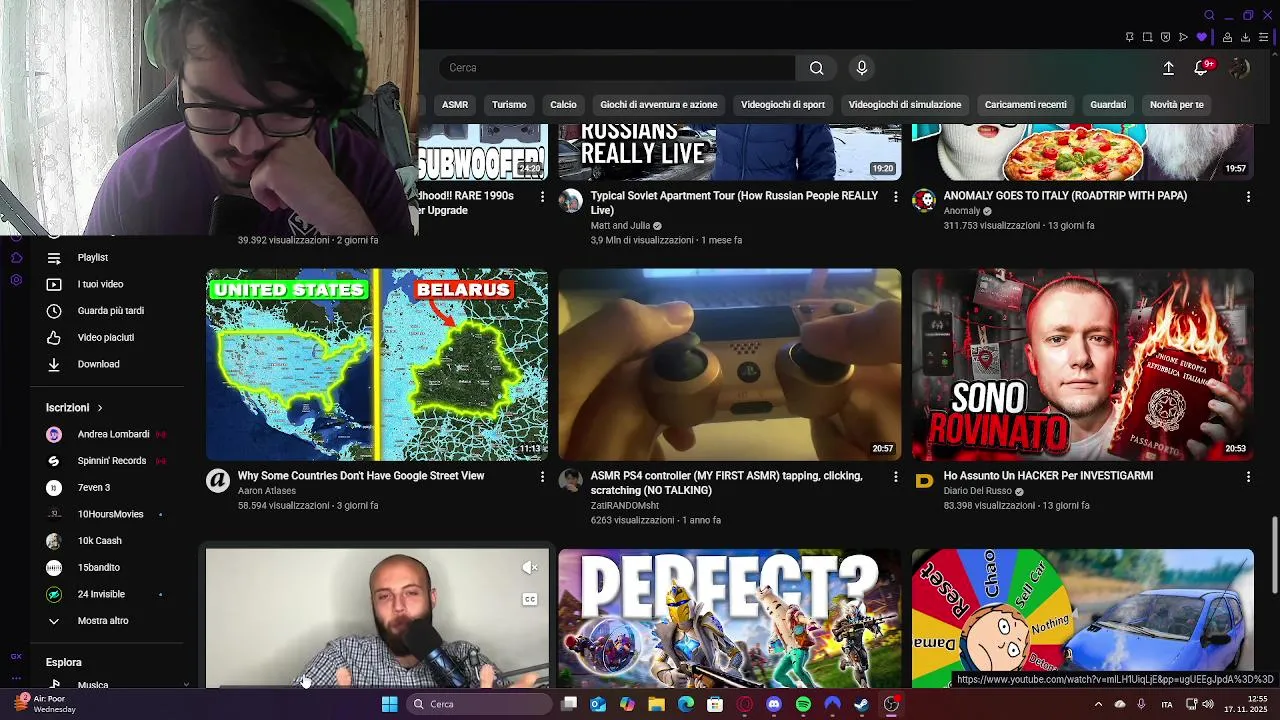
Task: Select the Calcio filter chip
Action: pos(563,104)
